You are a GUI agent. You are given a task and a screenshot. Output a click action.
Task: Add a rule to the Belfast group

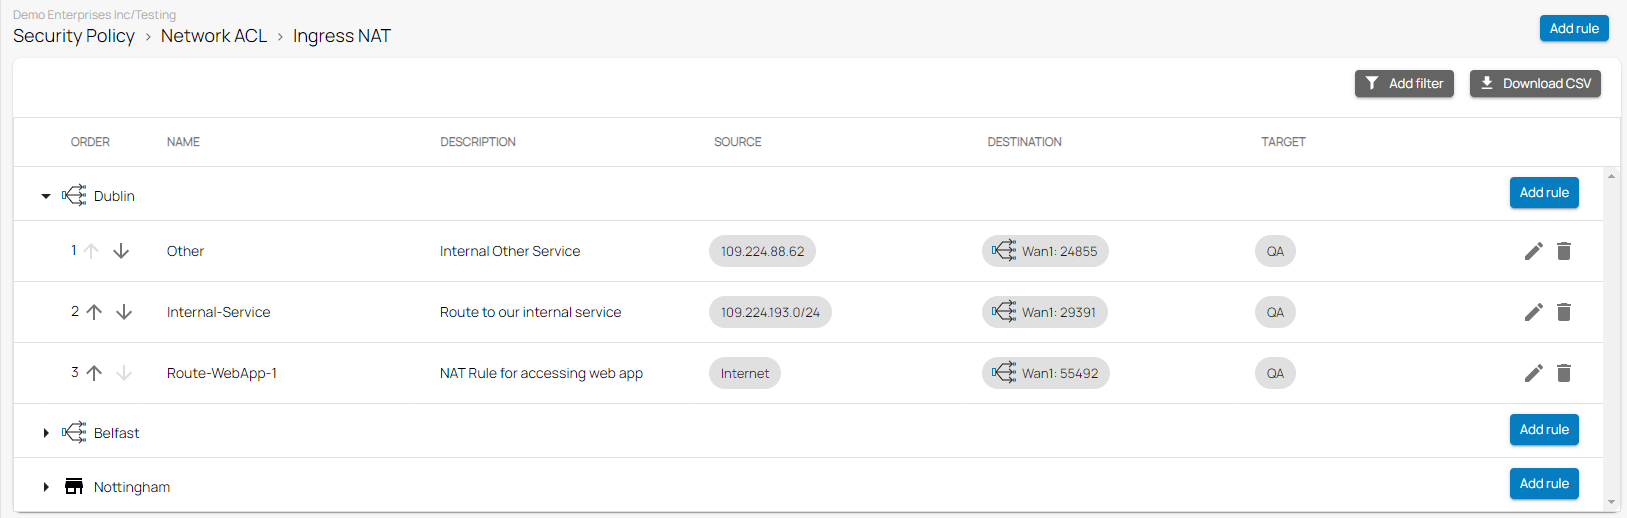coord(1544,430)
